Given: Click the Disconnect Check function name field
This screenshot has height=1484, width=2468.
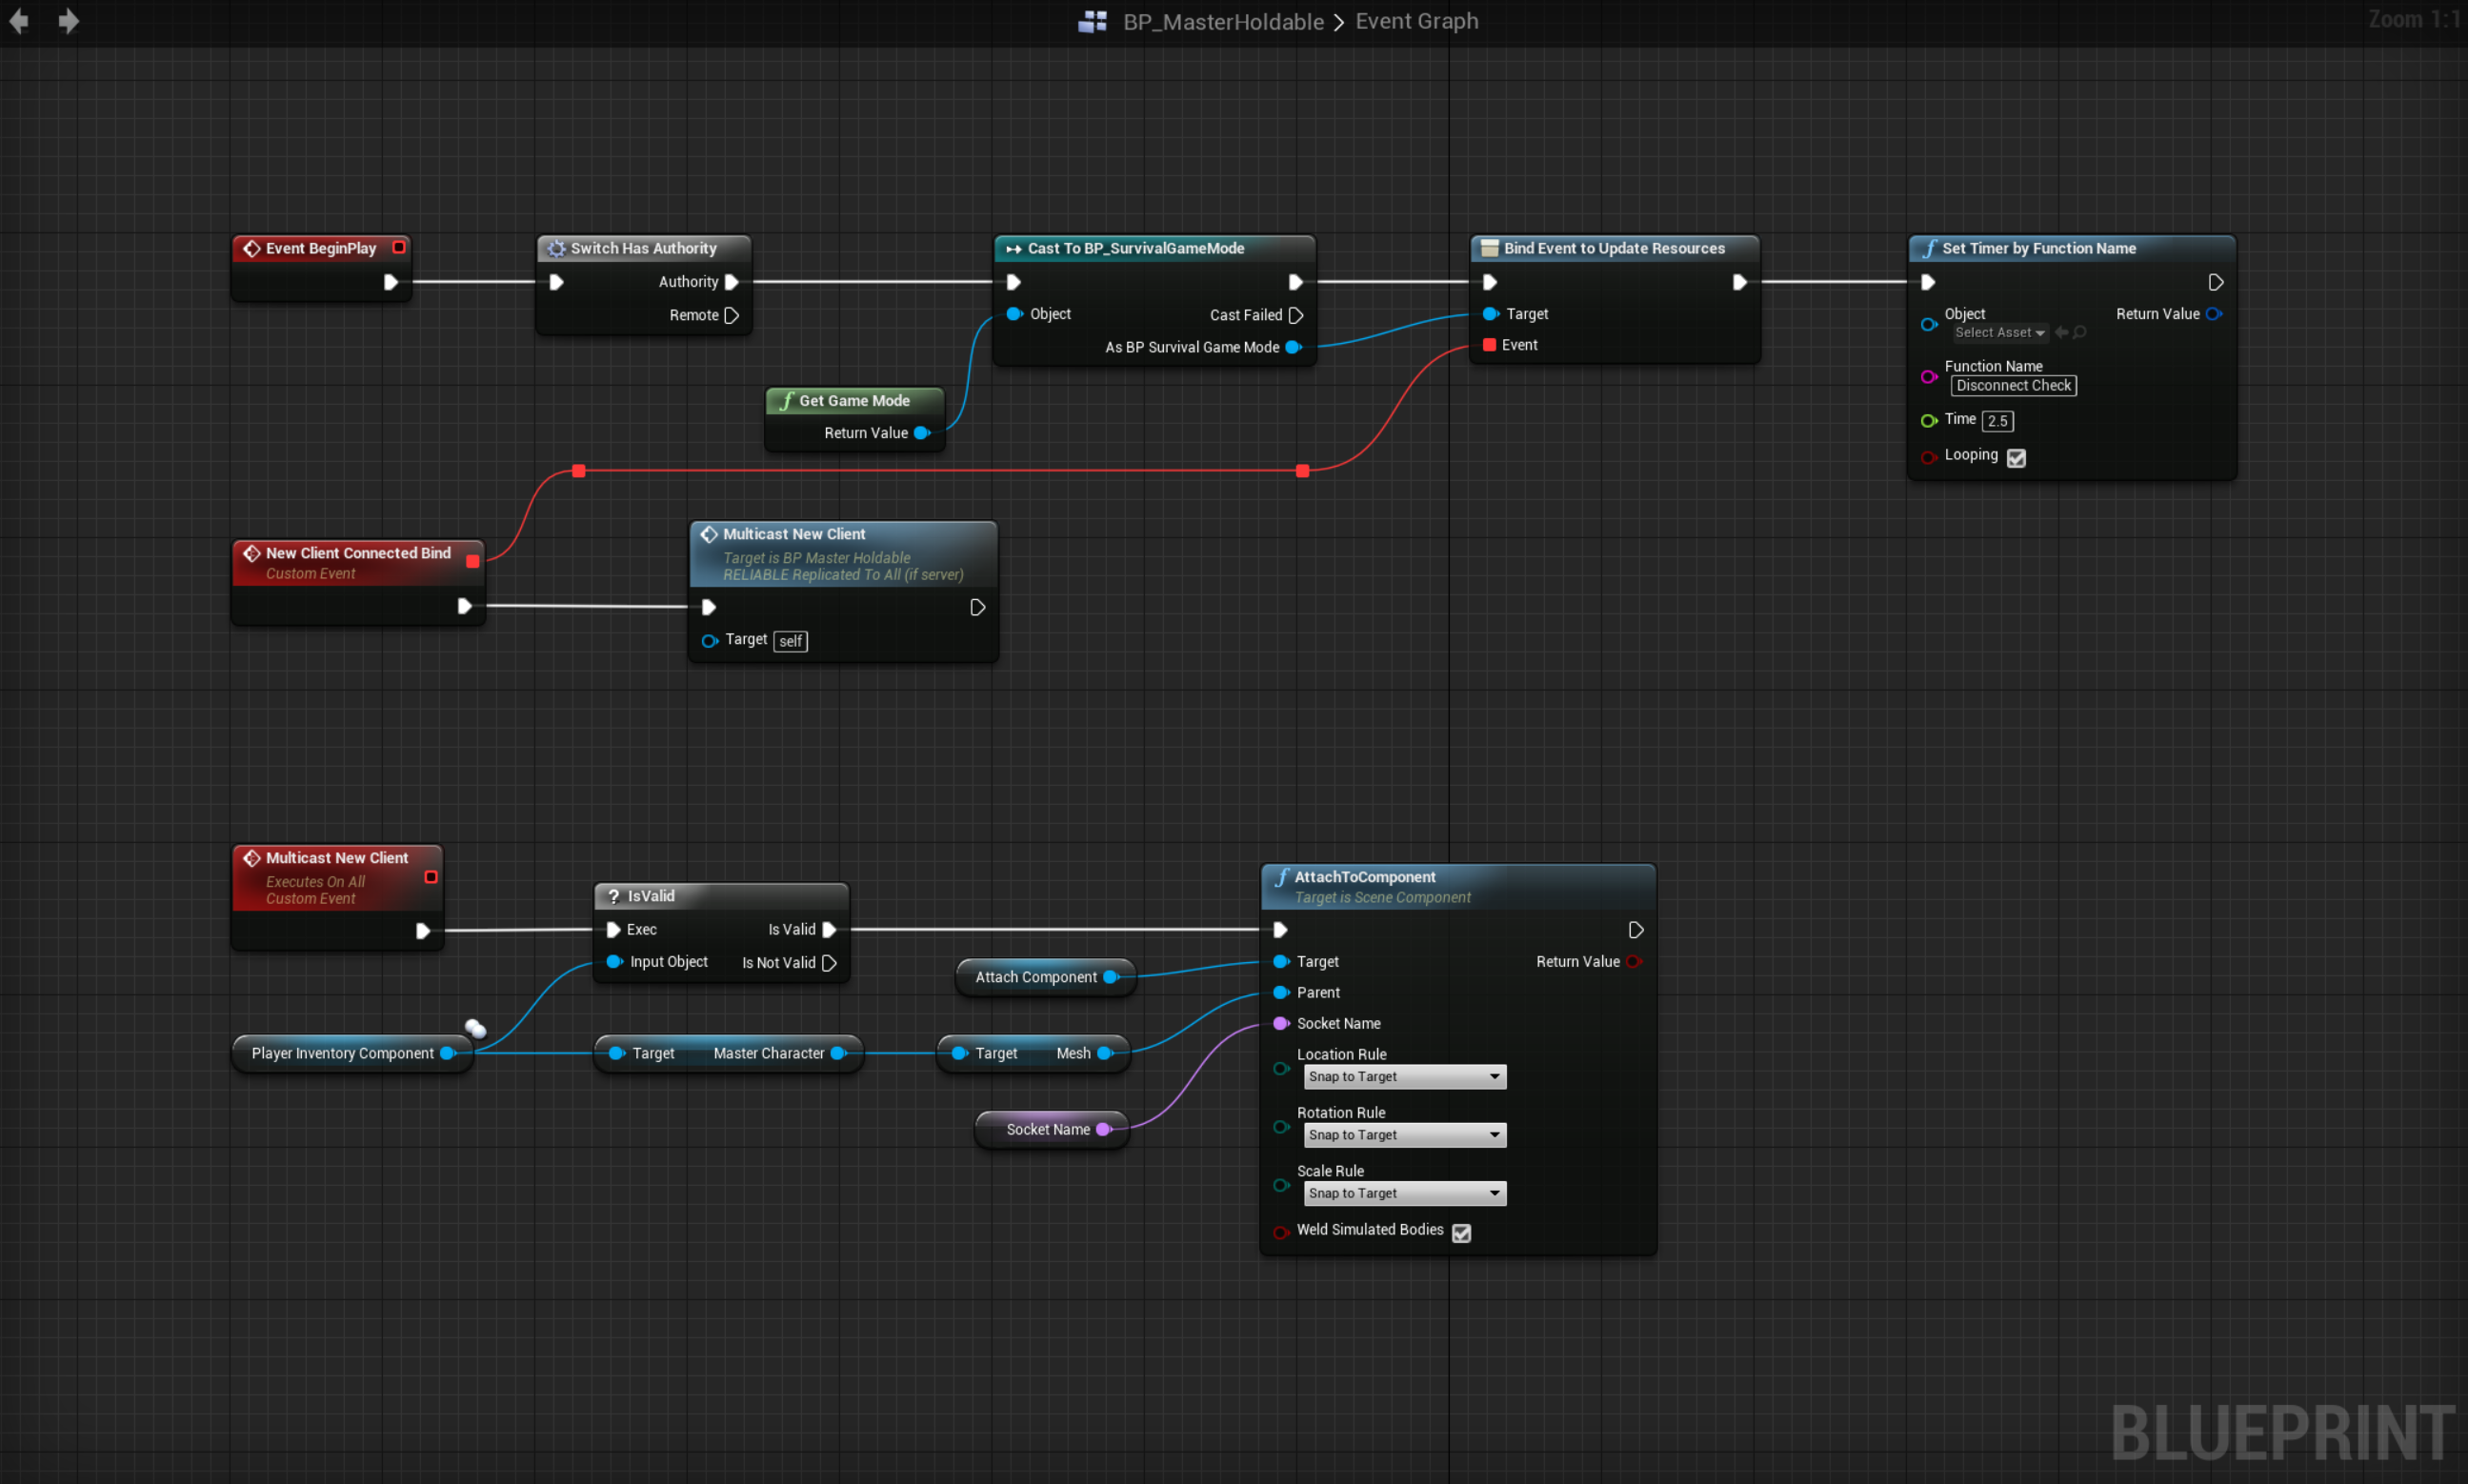Looking at the screenshot, I should (x=2013, y=386).
